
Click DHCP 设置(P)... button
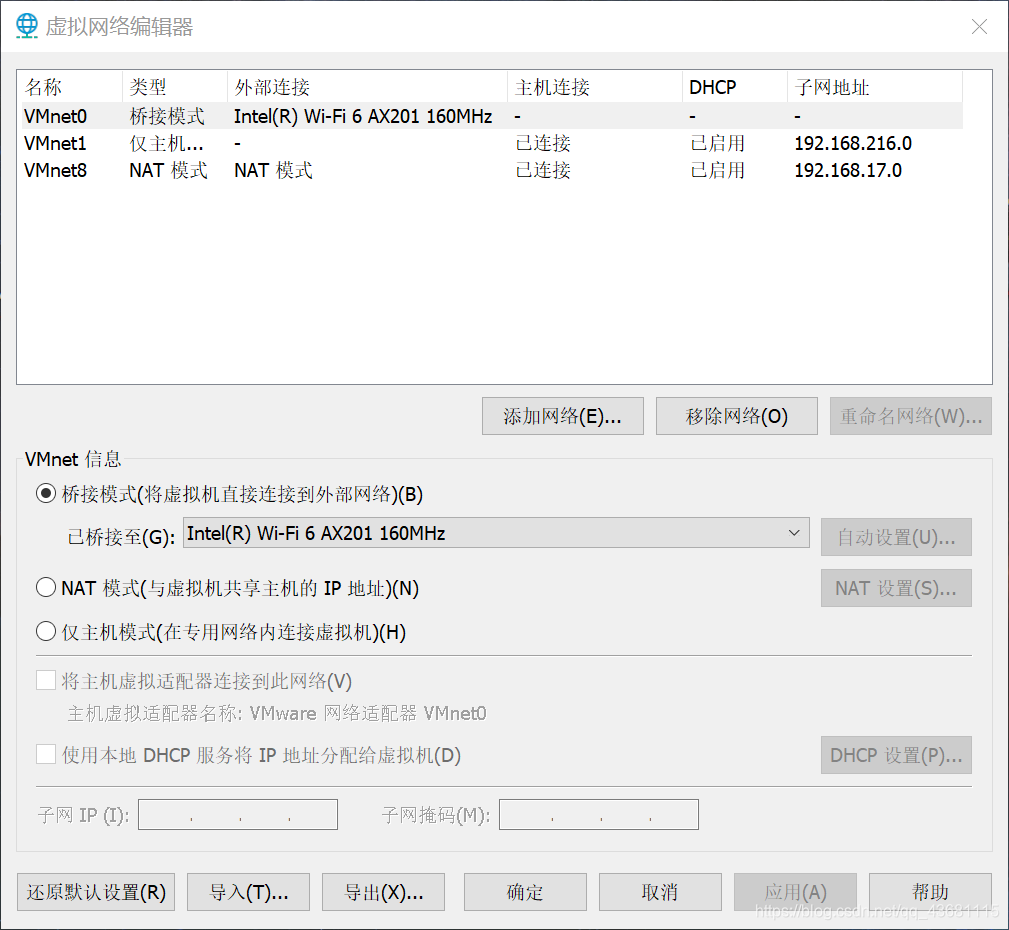[896, 755]
